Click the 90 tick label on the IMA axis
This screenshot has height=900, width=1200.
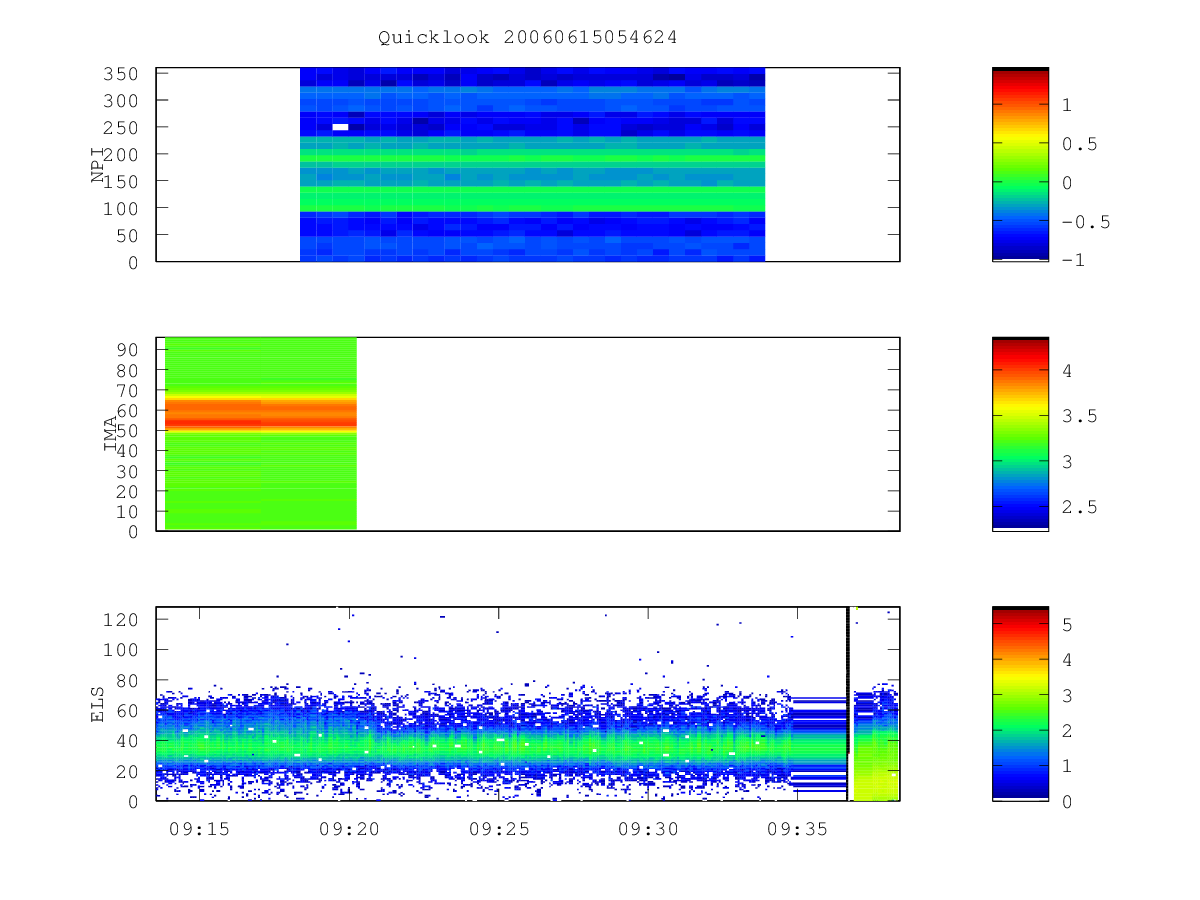tap(128, 349)
